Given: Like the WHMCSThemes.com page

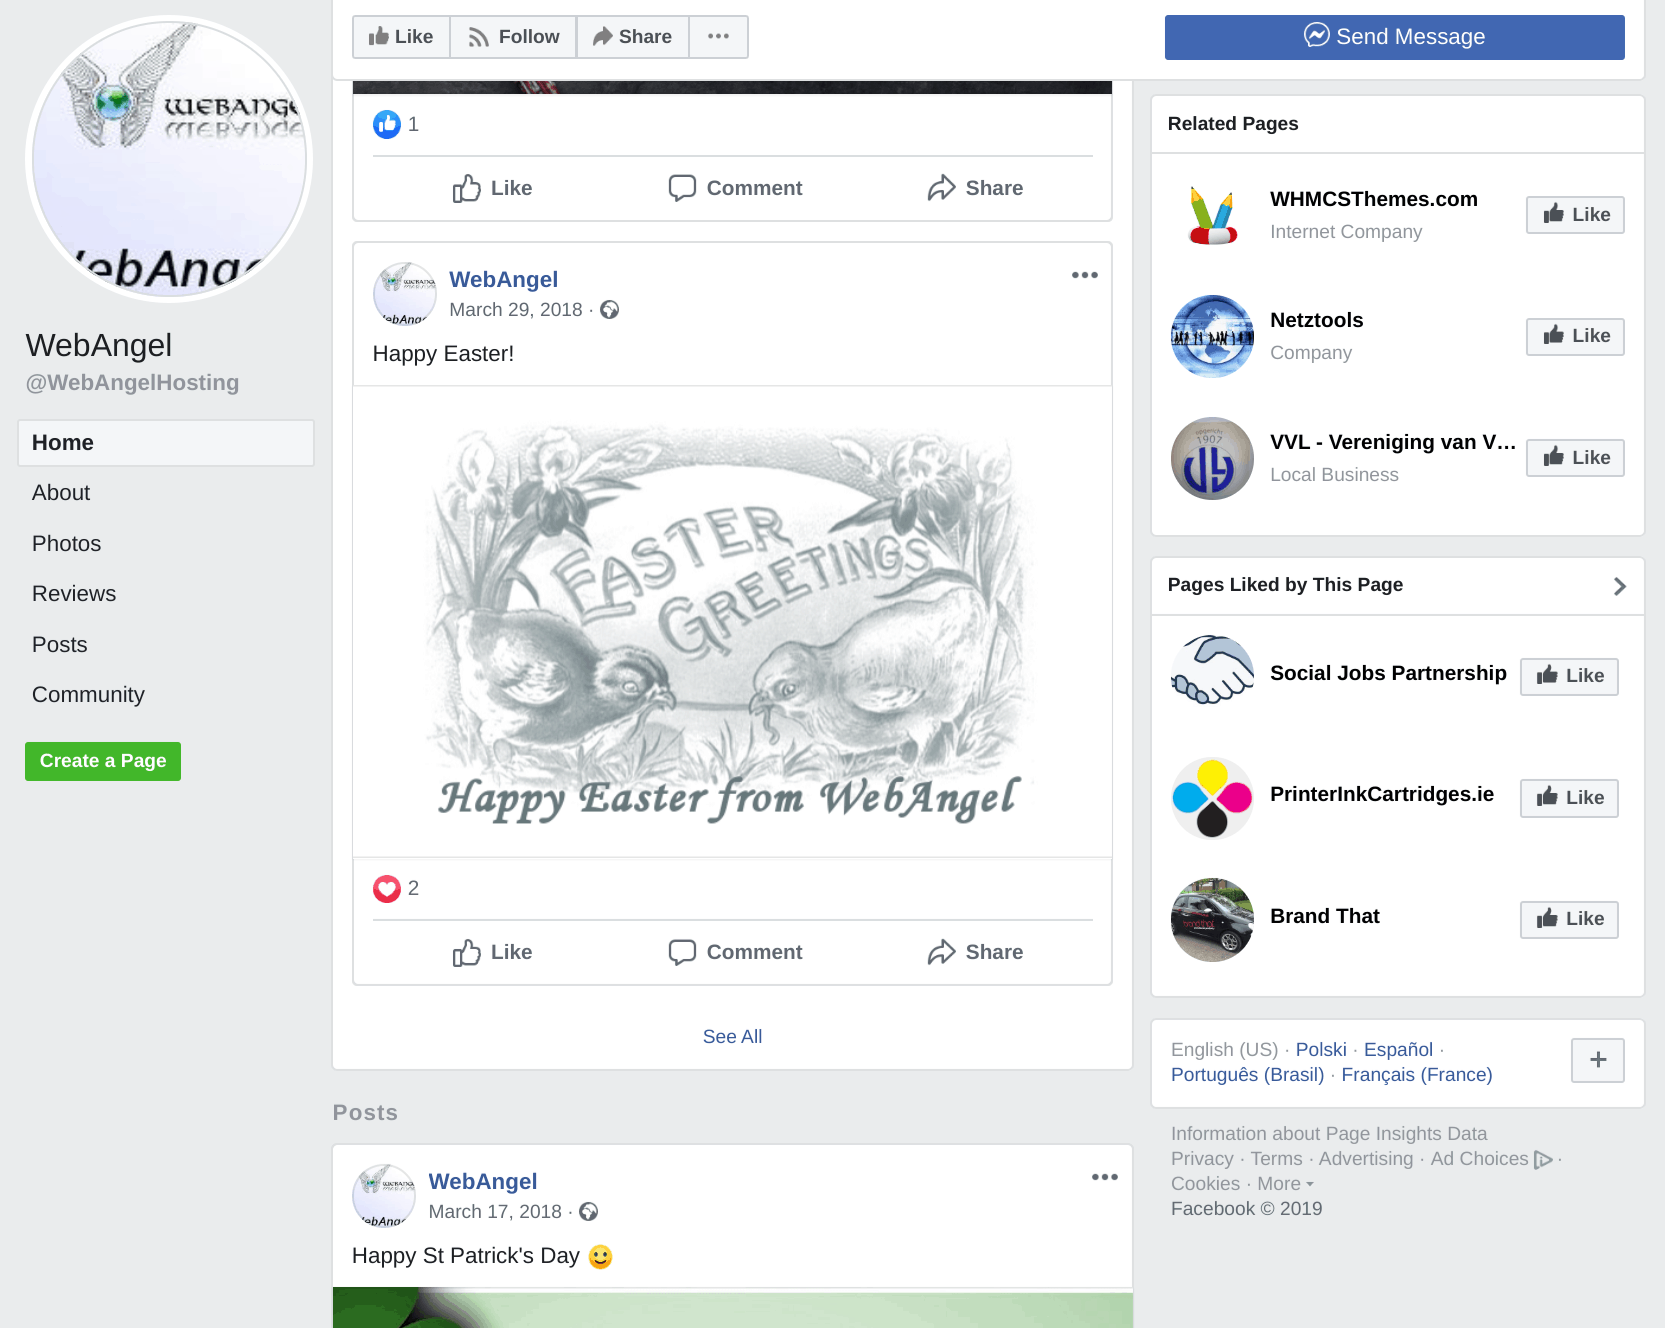Looking at the screenshot, I should click(x=1575, y=215).
